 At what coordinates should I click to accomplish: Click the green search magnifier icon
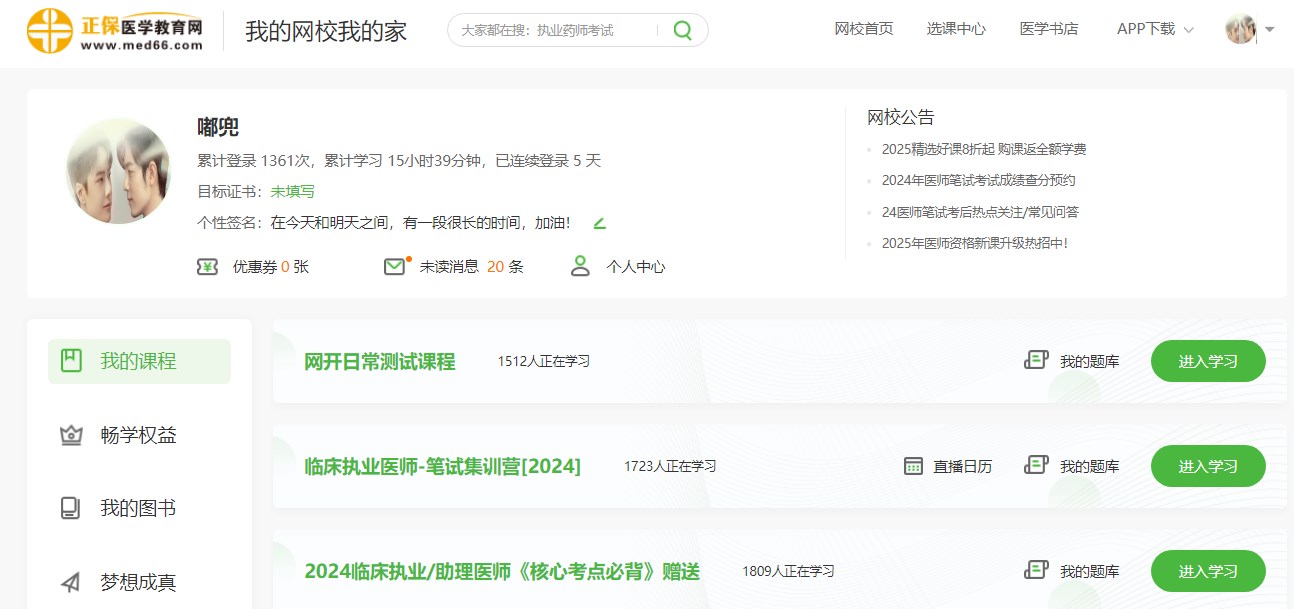[x=682, y=30]
